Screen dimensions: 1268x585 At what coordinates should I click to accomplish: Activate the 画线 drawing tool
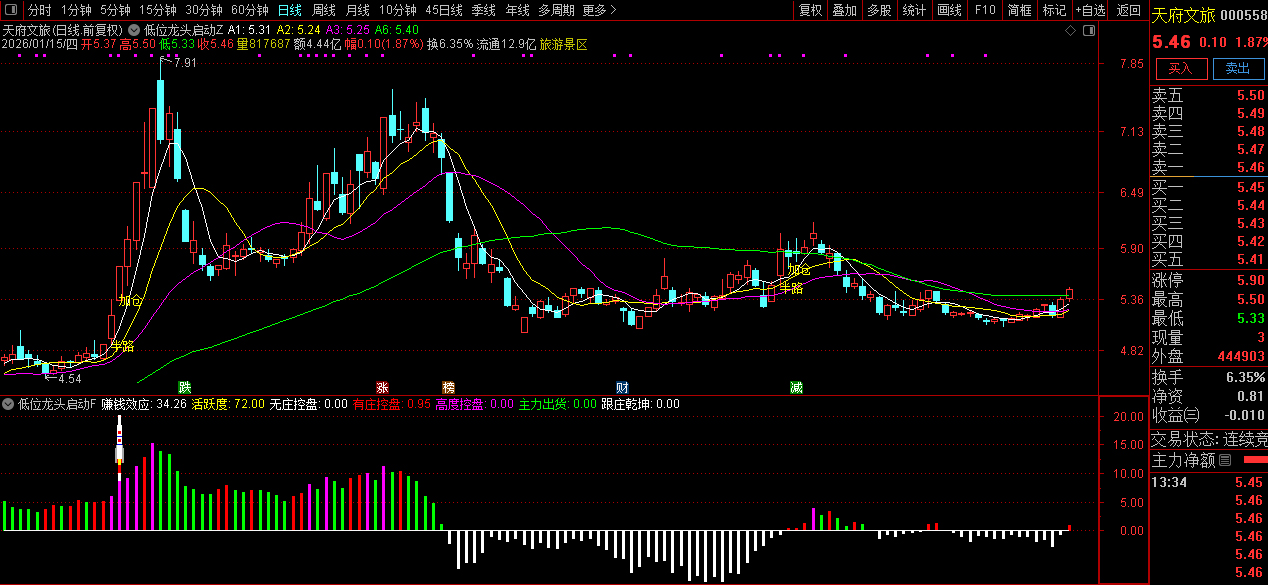(x=949, y=10)
